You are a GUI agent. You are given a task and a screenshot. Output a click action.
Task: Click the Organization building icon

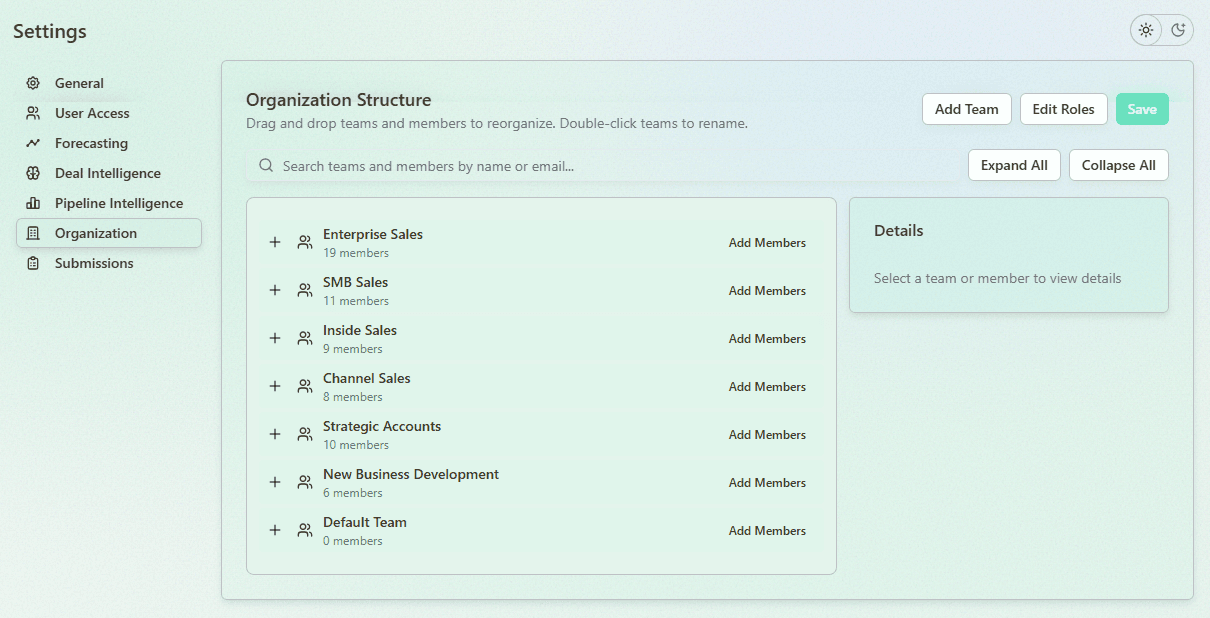(33, 233)
